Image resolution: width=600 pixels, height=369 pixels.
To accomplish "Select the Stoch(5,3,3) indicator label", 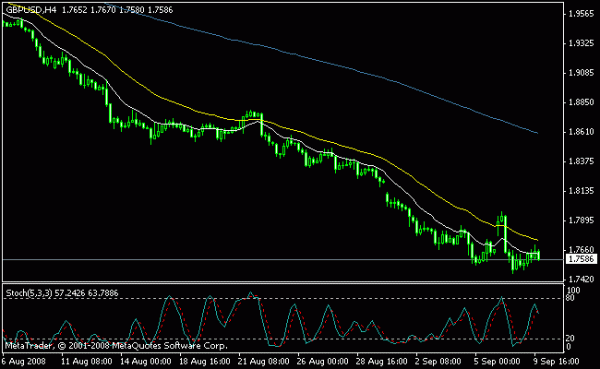I will click(x=29, y=293).
